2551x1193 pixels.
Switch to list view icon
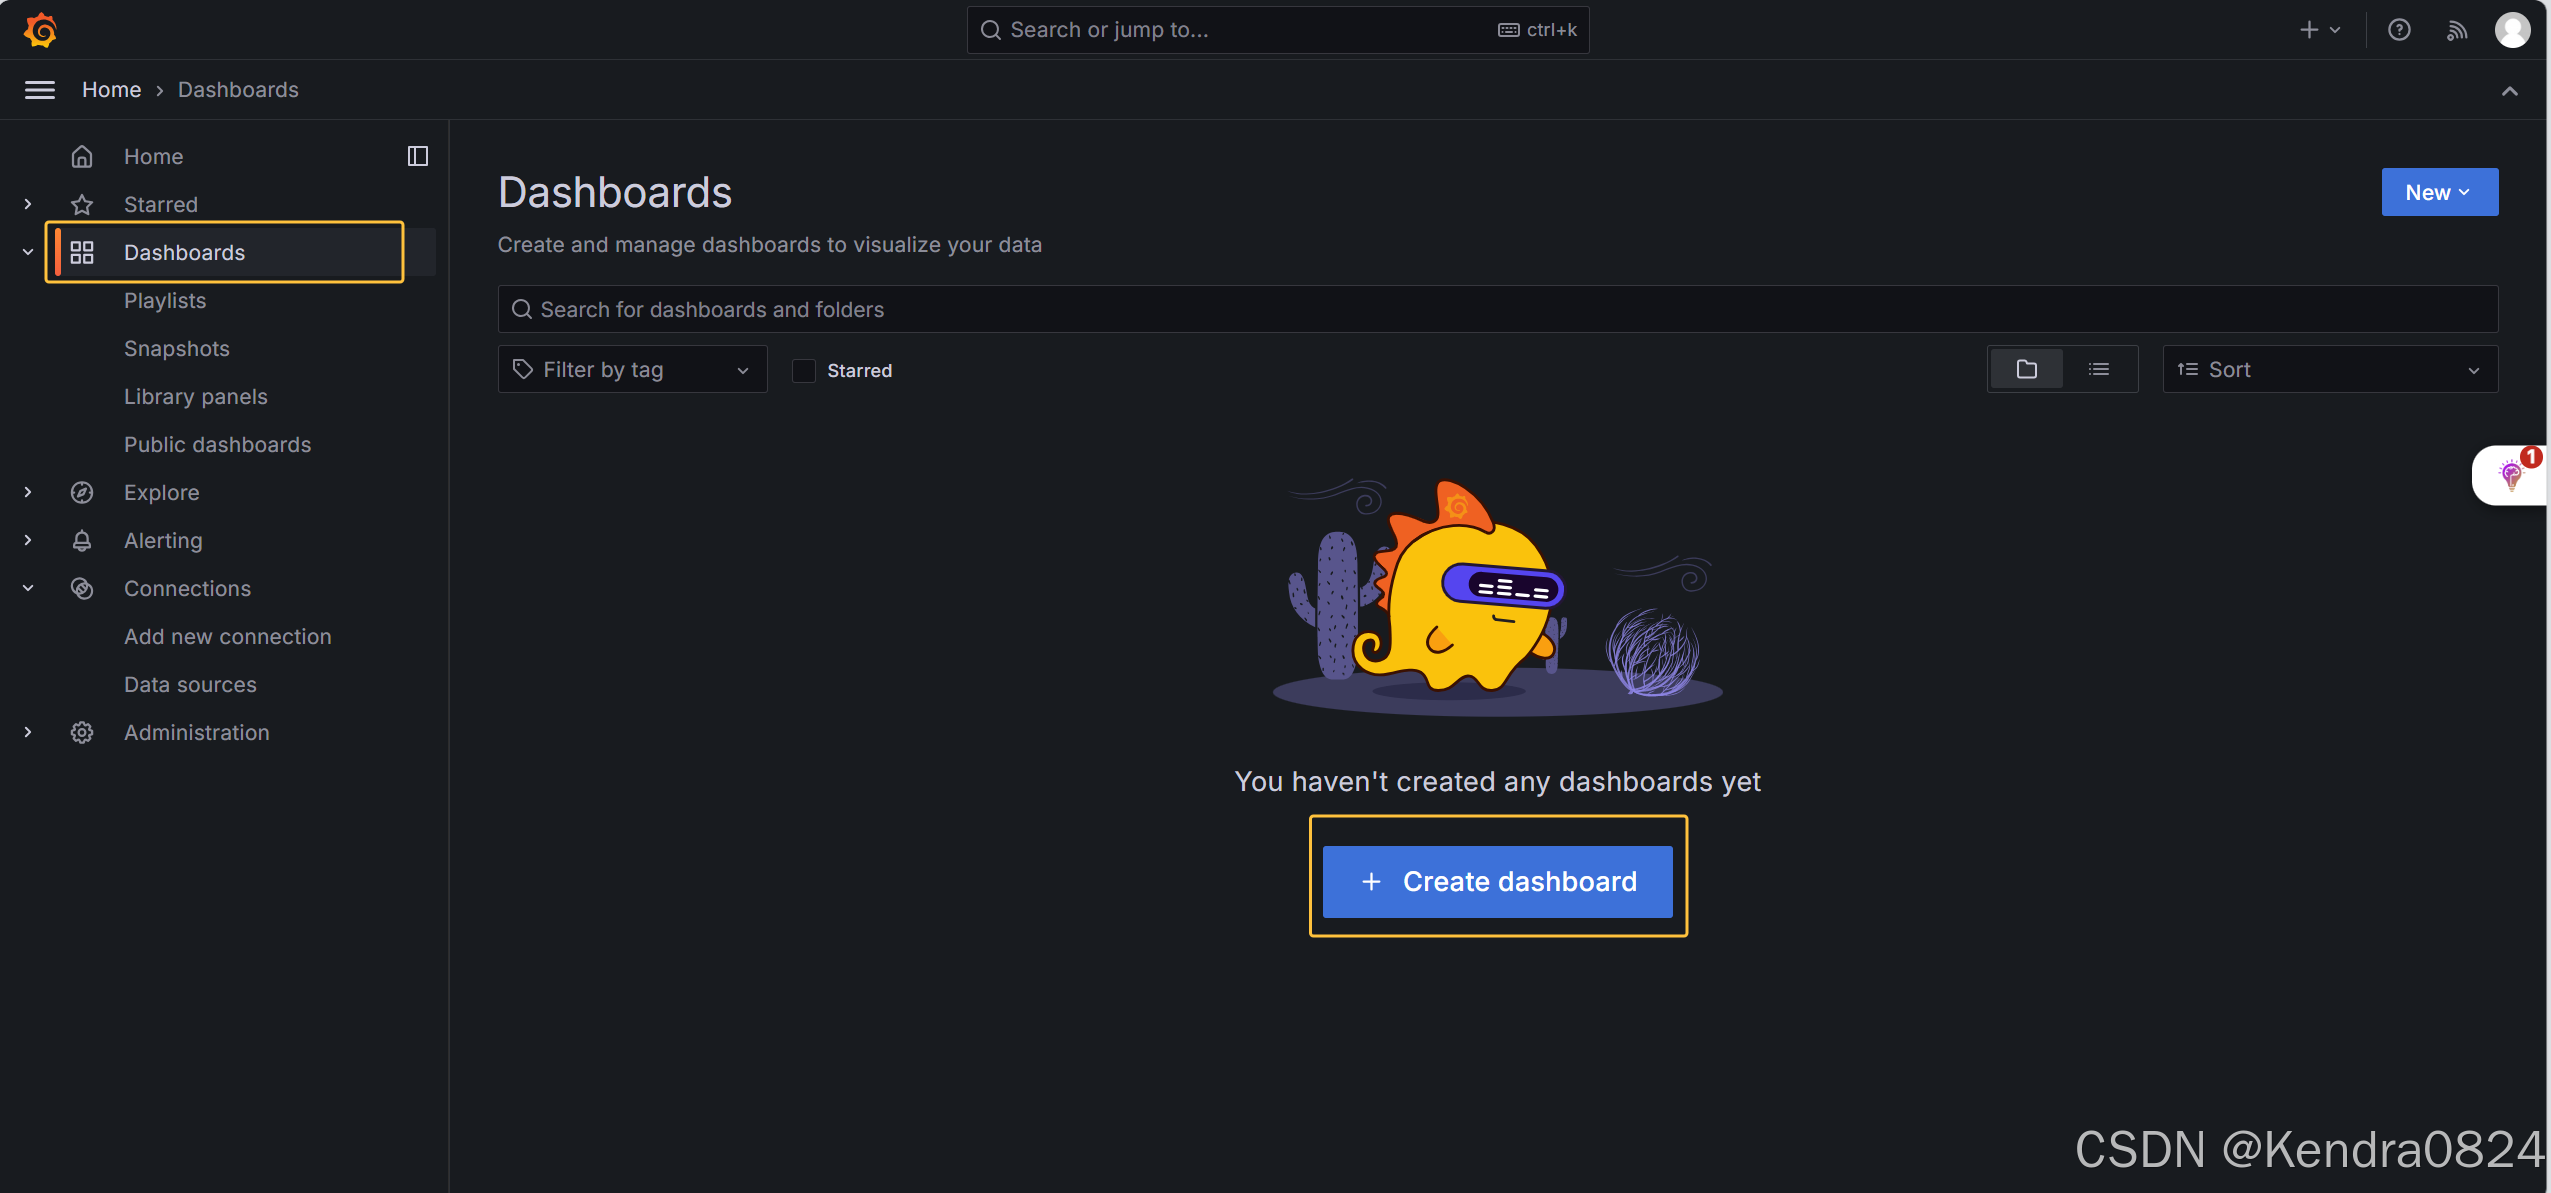pyautogui.click(x=2099, y=369)
